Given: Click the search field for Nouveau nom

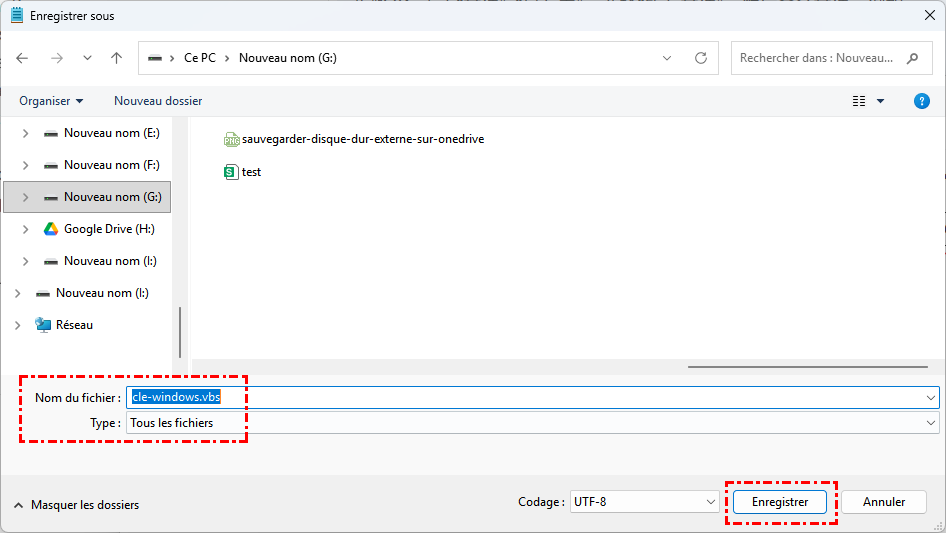Looking at the screenshot, I should tap(816, 58).
